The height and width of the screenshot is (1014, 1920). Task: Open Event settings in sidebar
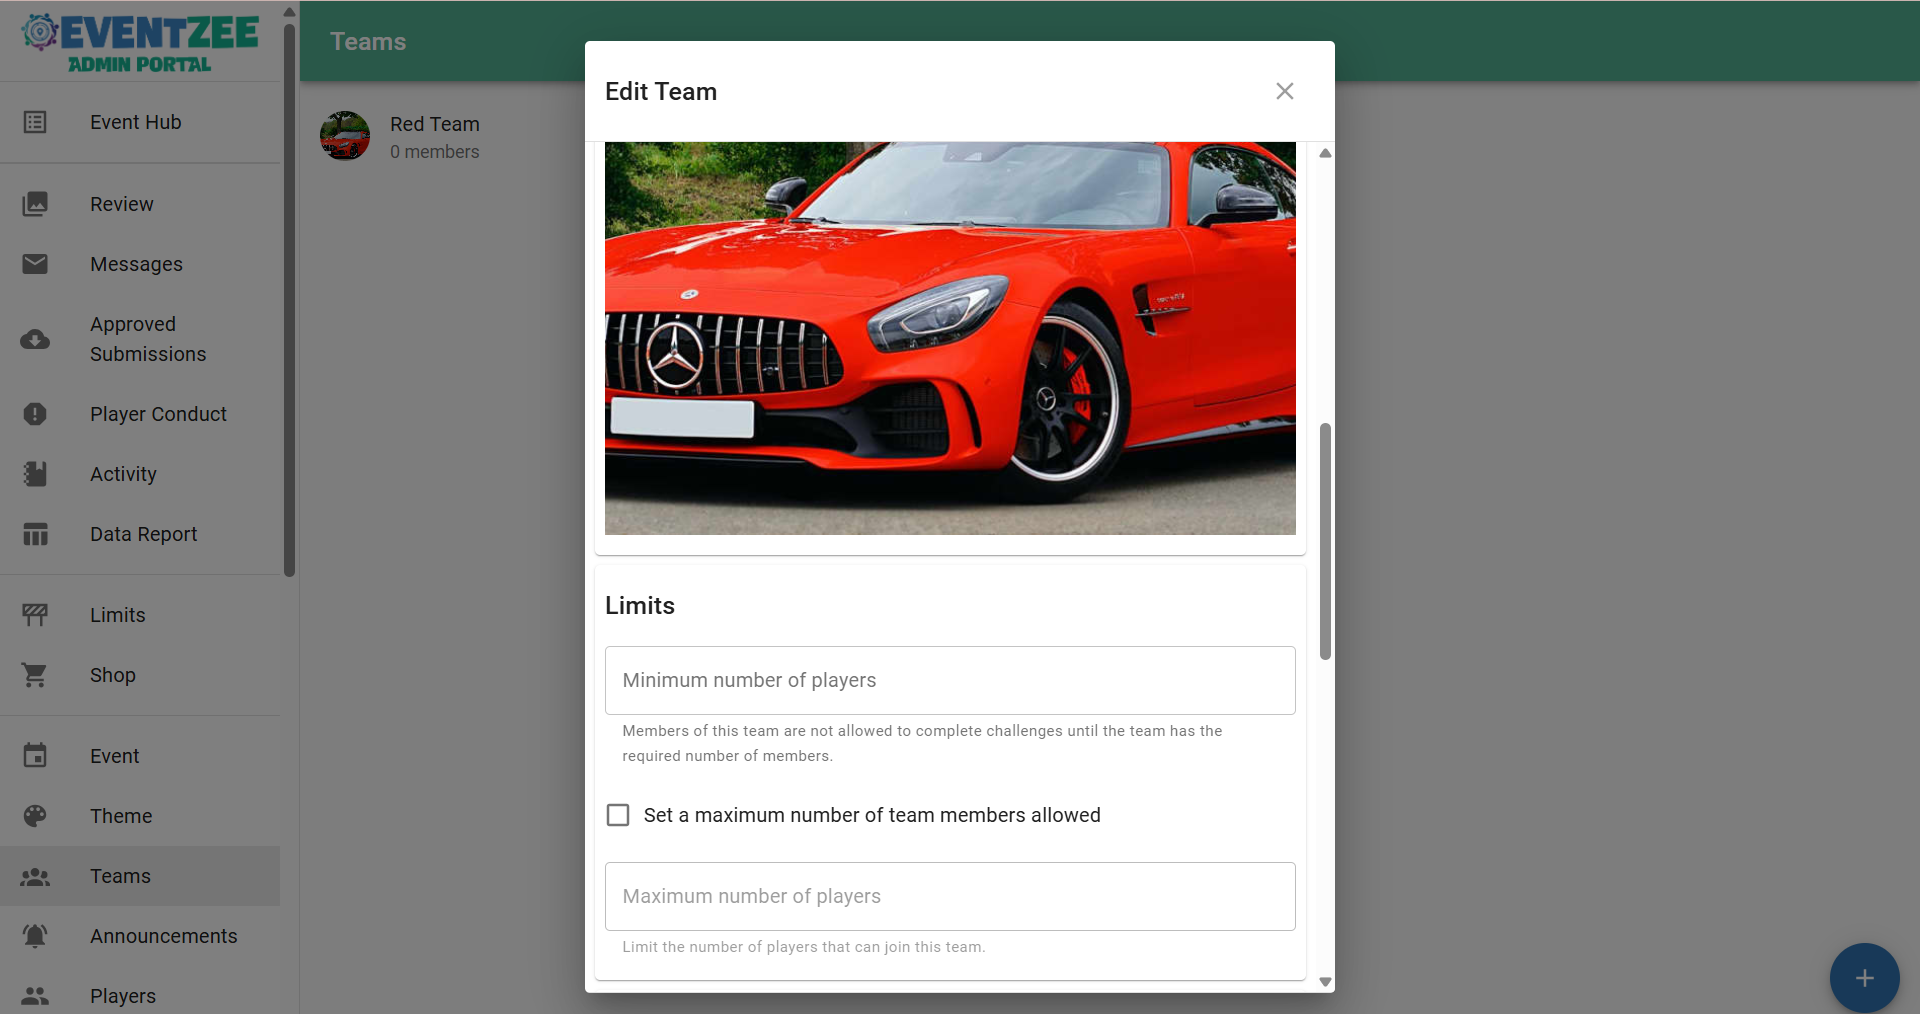[x=140, y=756]
